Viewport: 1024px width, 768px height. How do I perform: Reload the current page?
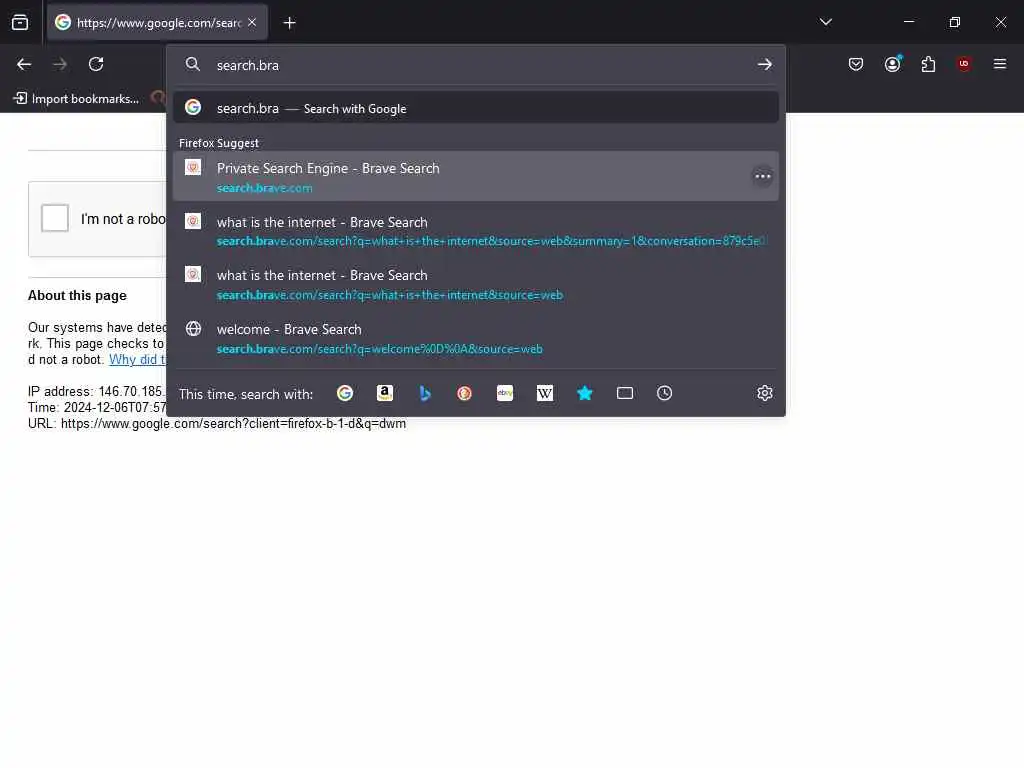pos(96,64)
